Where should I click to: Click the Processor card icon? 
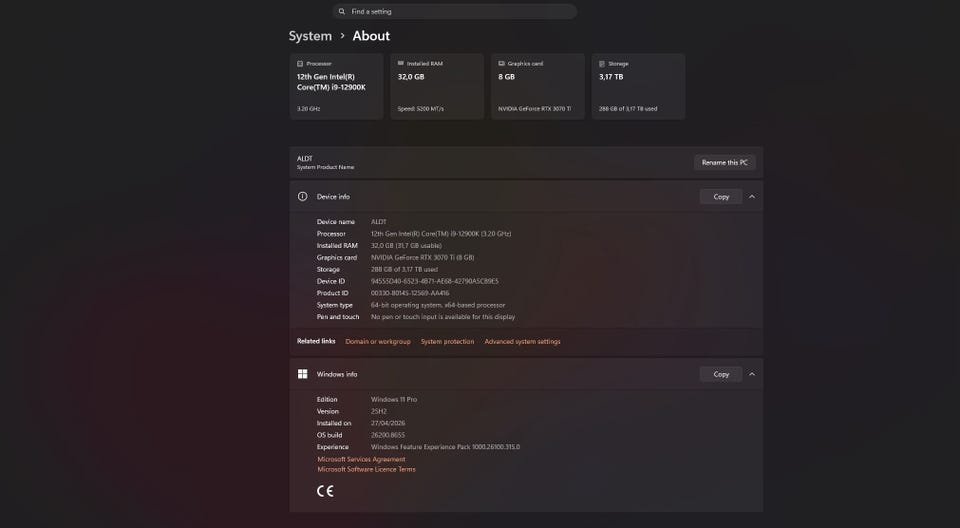tap(300, 64)
